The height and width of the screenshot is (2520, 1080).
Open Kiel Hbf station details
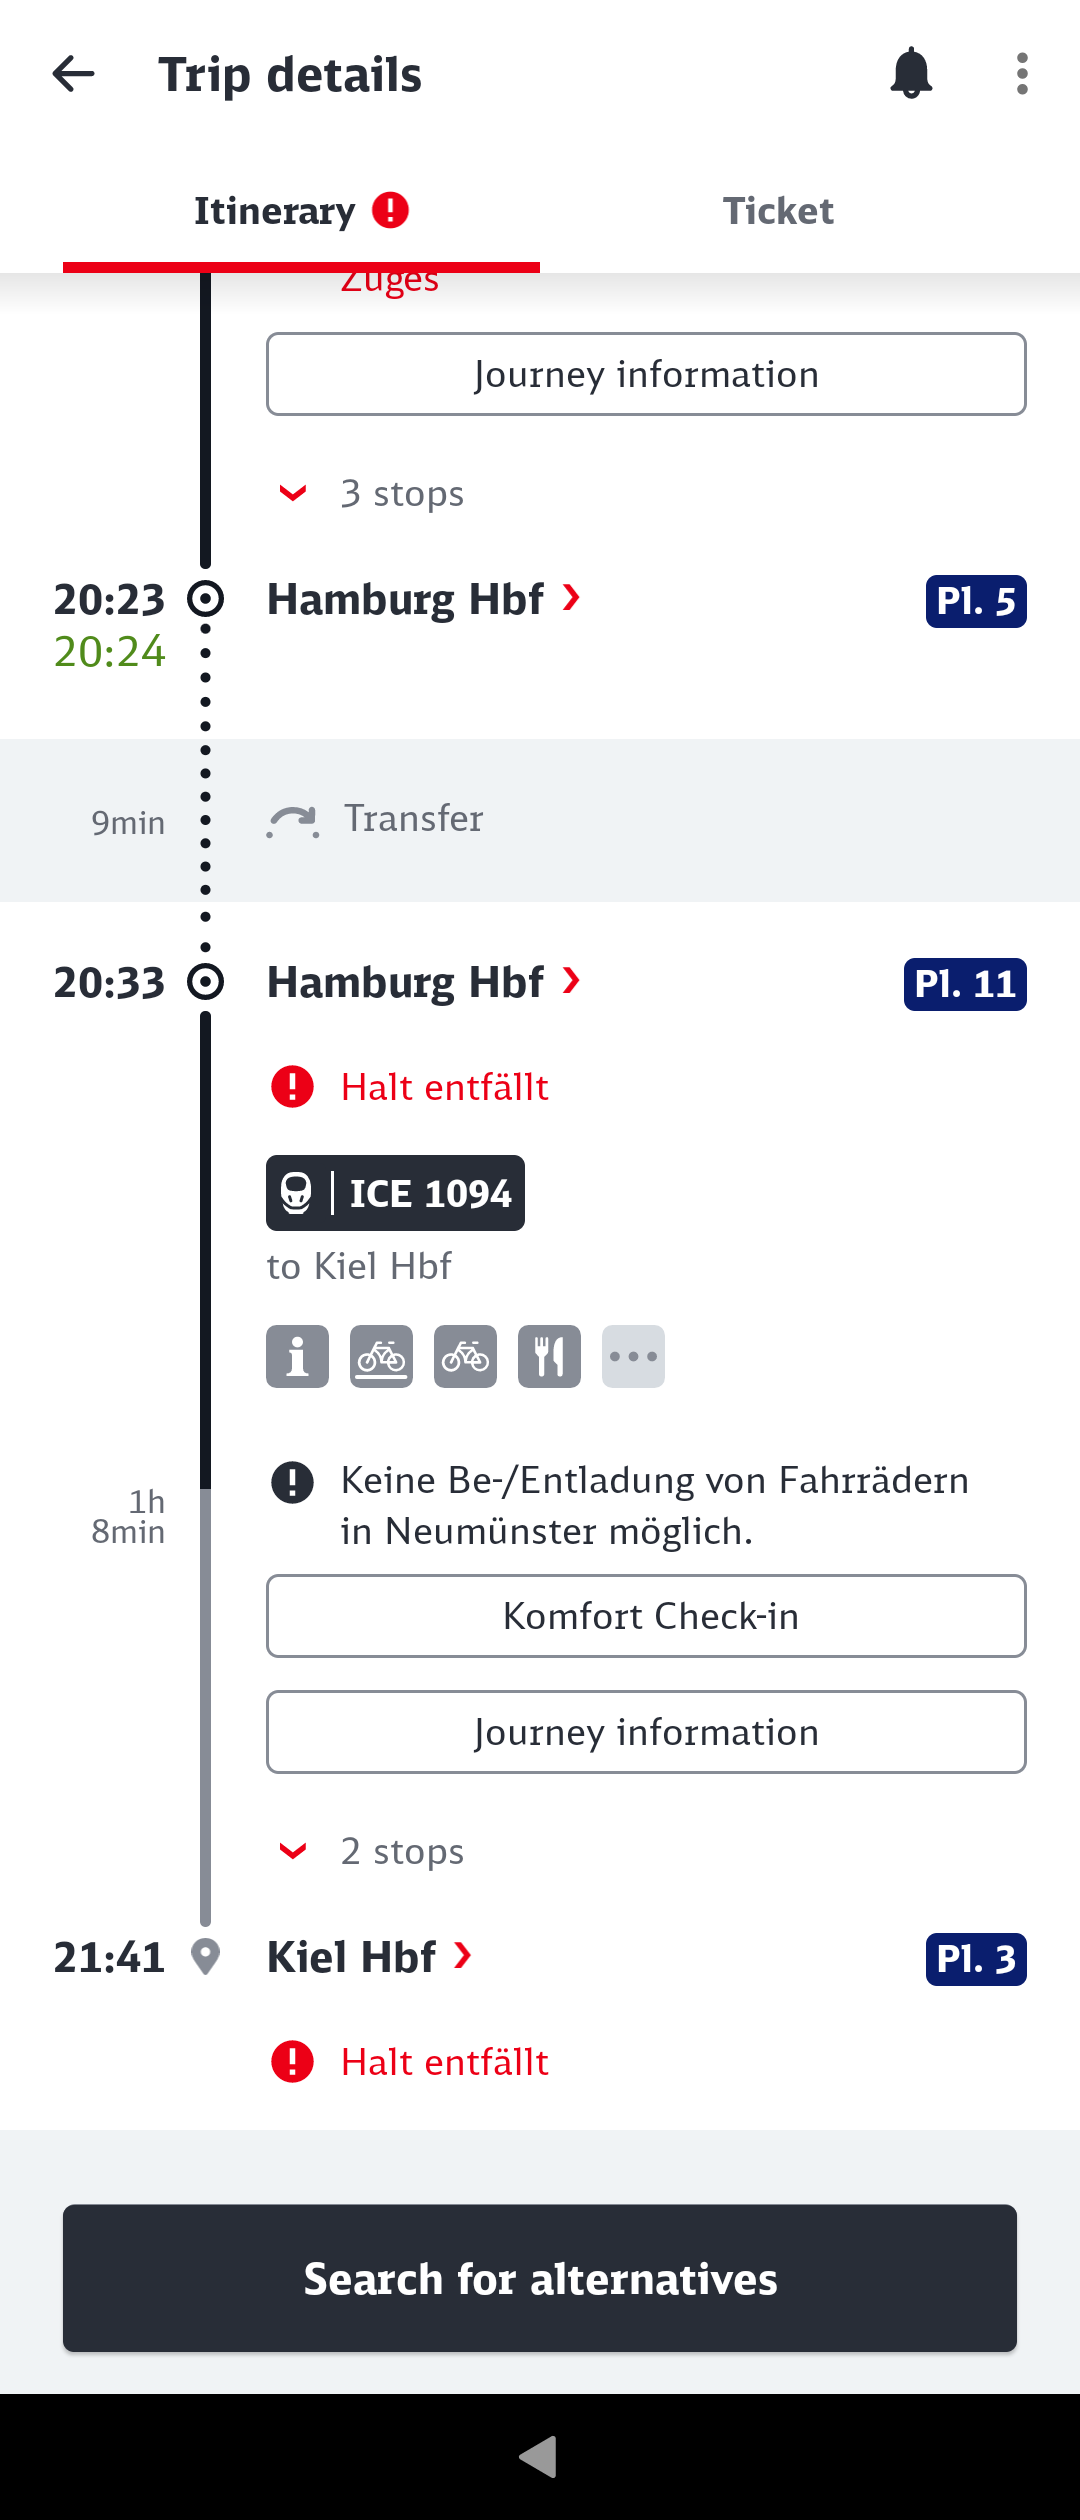click(369, 1957)
